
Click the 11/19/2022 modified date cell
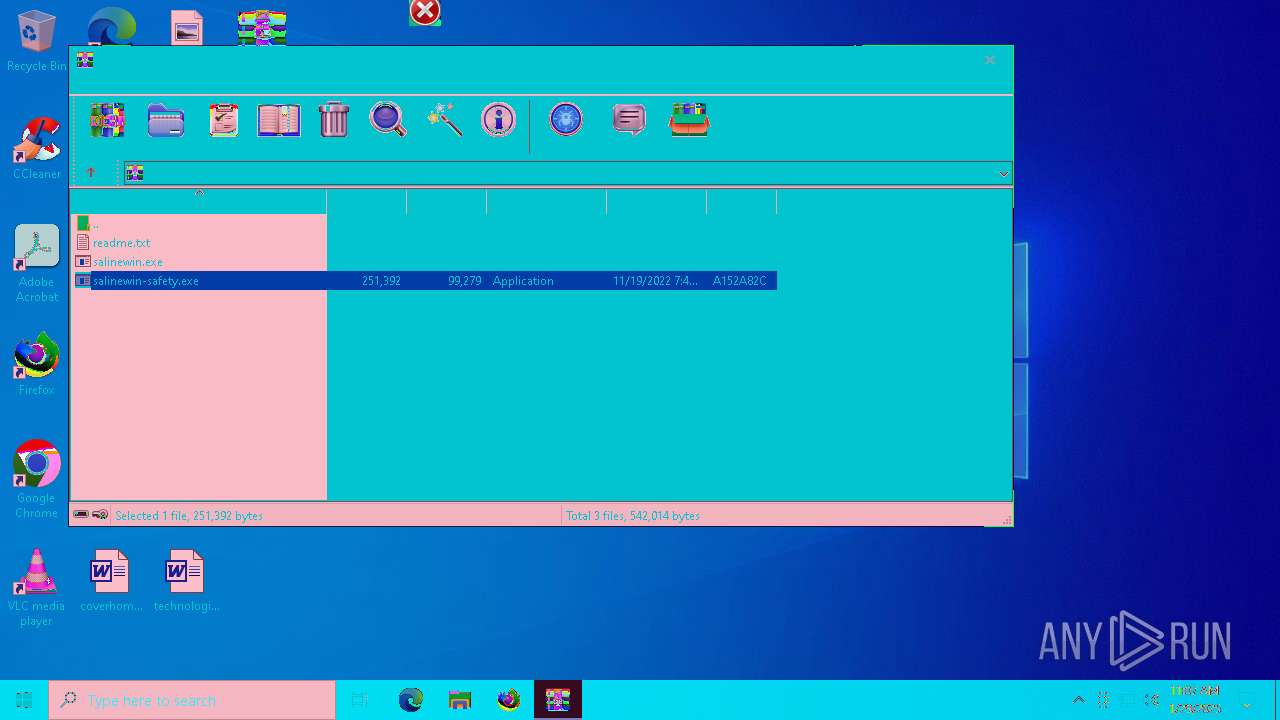click(x=655, y=281)
